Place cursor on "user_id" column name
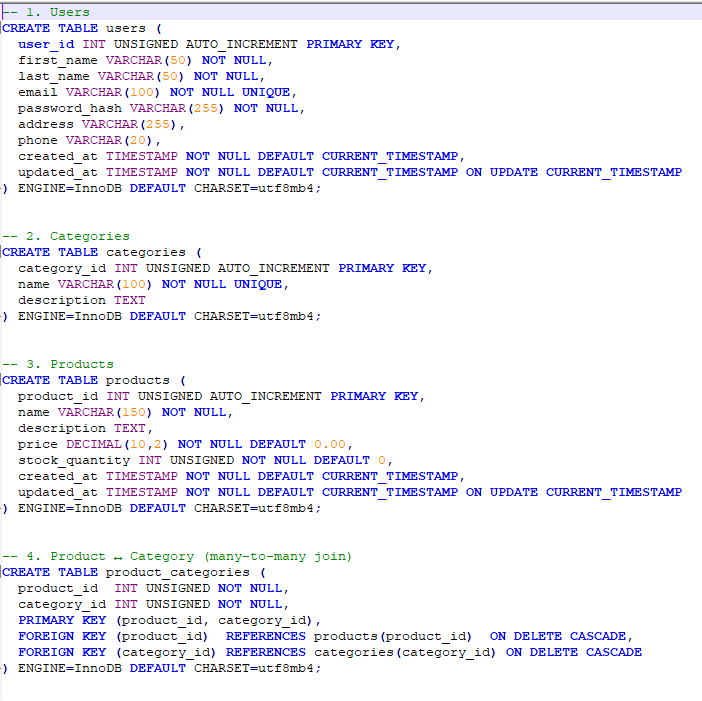The height and width of the screenshot is (701, 702). point(46,44)
